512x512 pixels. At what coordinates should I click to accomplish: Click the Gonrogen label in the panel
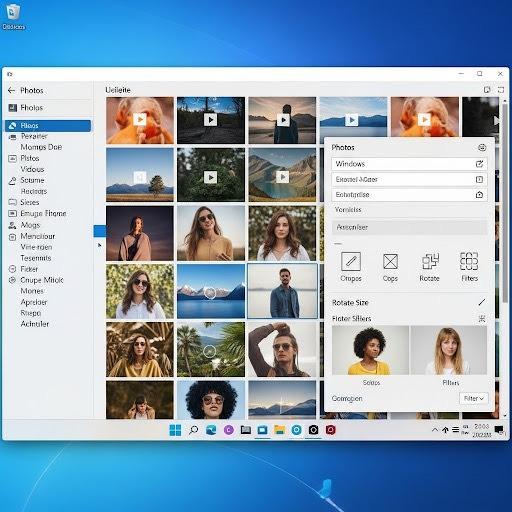[x=347, y=398]
